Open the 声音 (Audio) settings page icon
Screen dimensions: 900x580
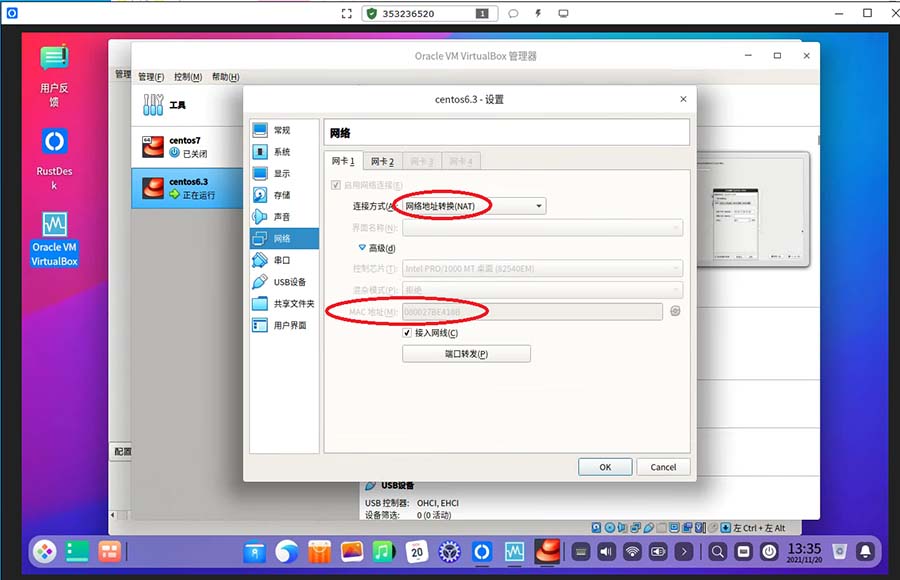point(260,216)
